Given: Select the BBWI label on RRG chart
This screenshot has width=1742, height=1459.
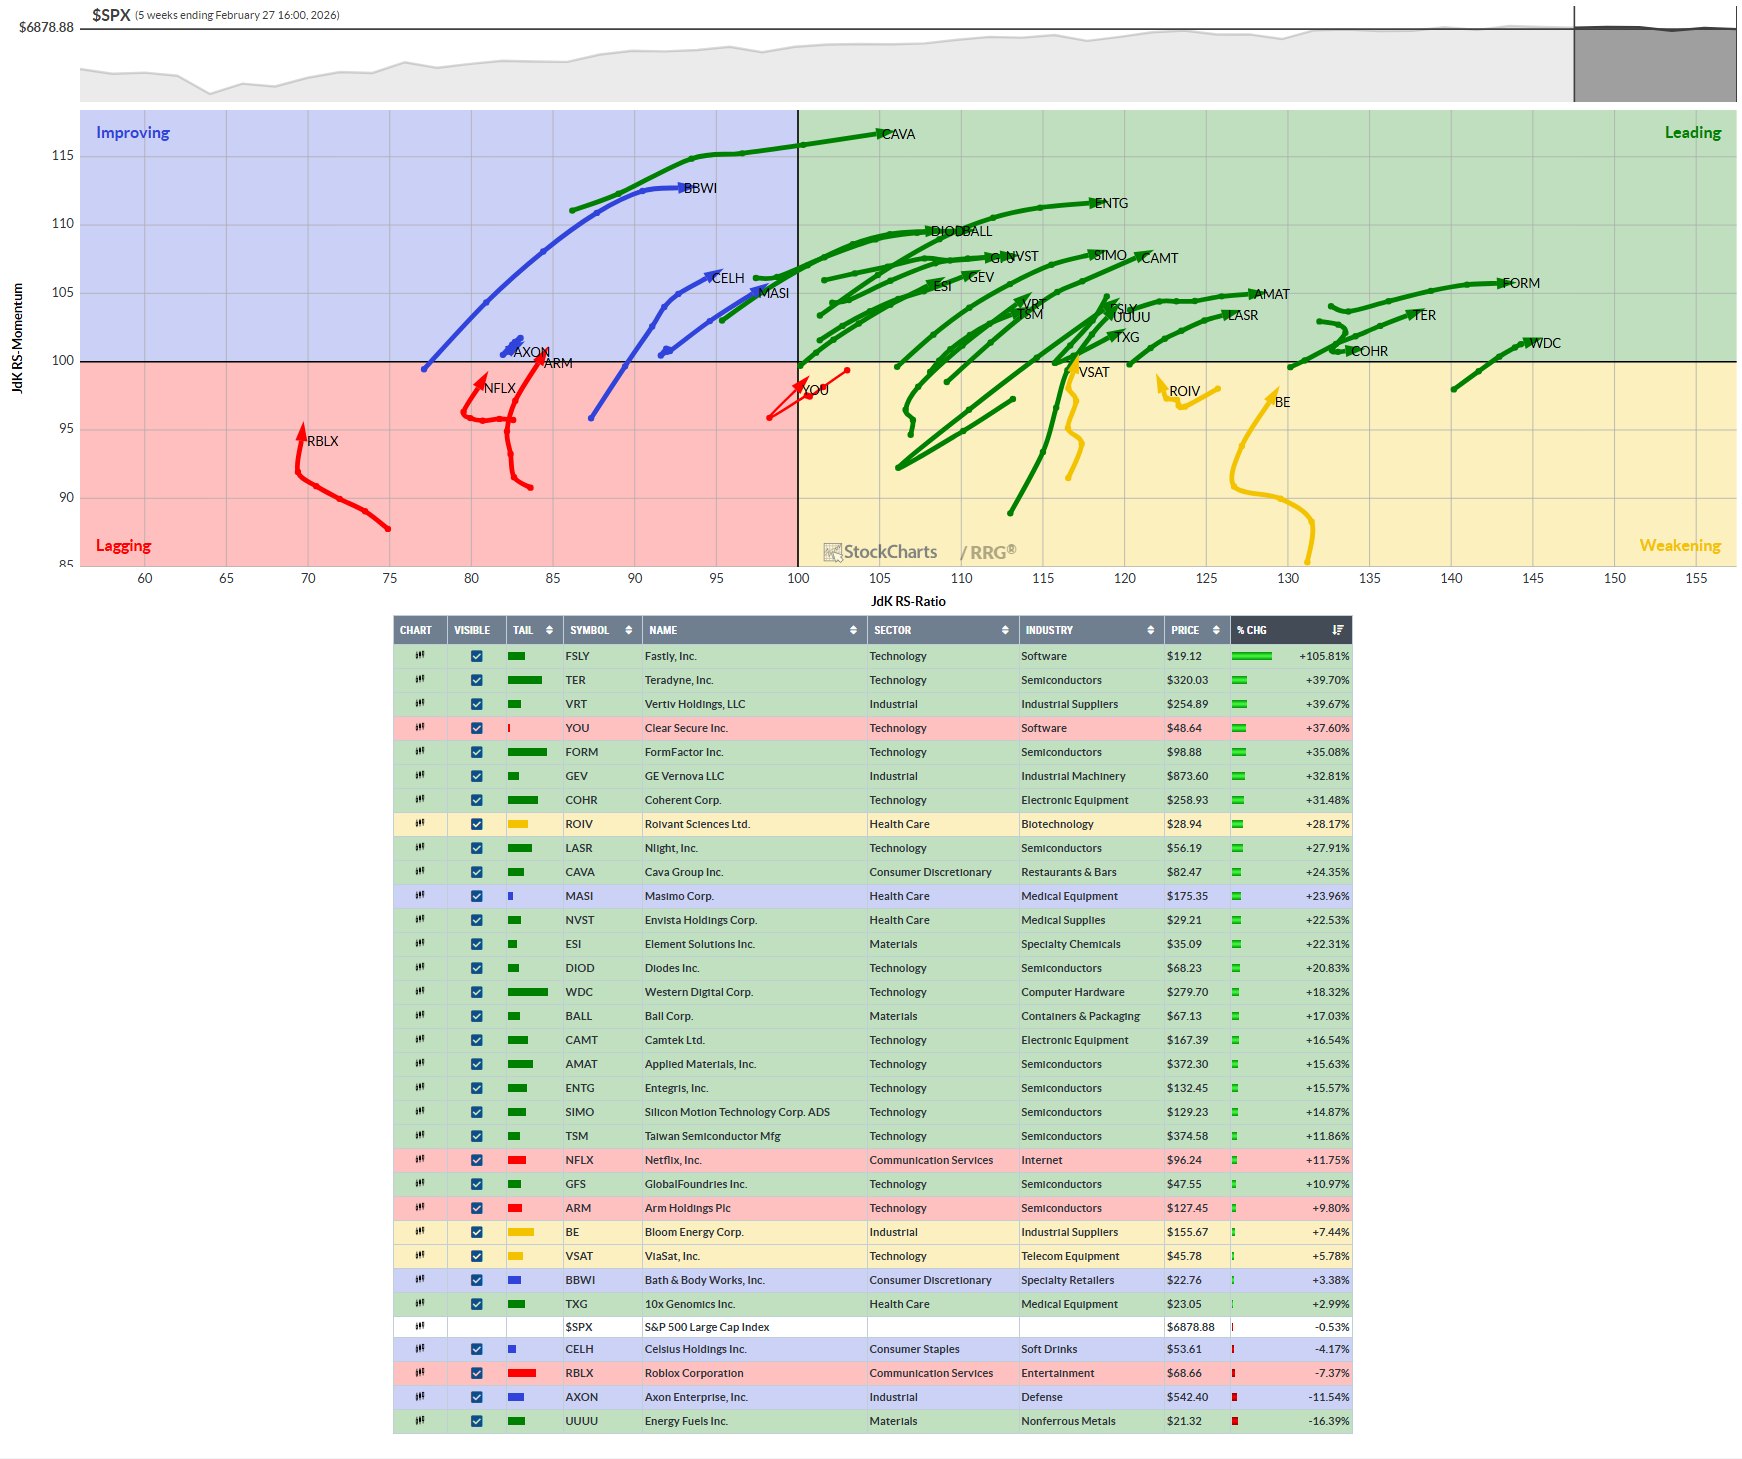Looking at the screenshot, I should click(701, 188).
